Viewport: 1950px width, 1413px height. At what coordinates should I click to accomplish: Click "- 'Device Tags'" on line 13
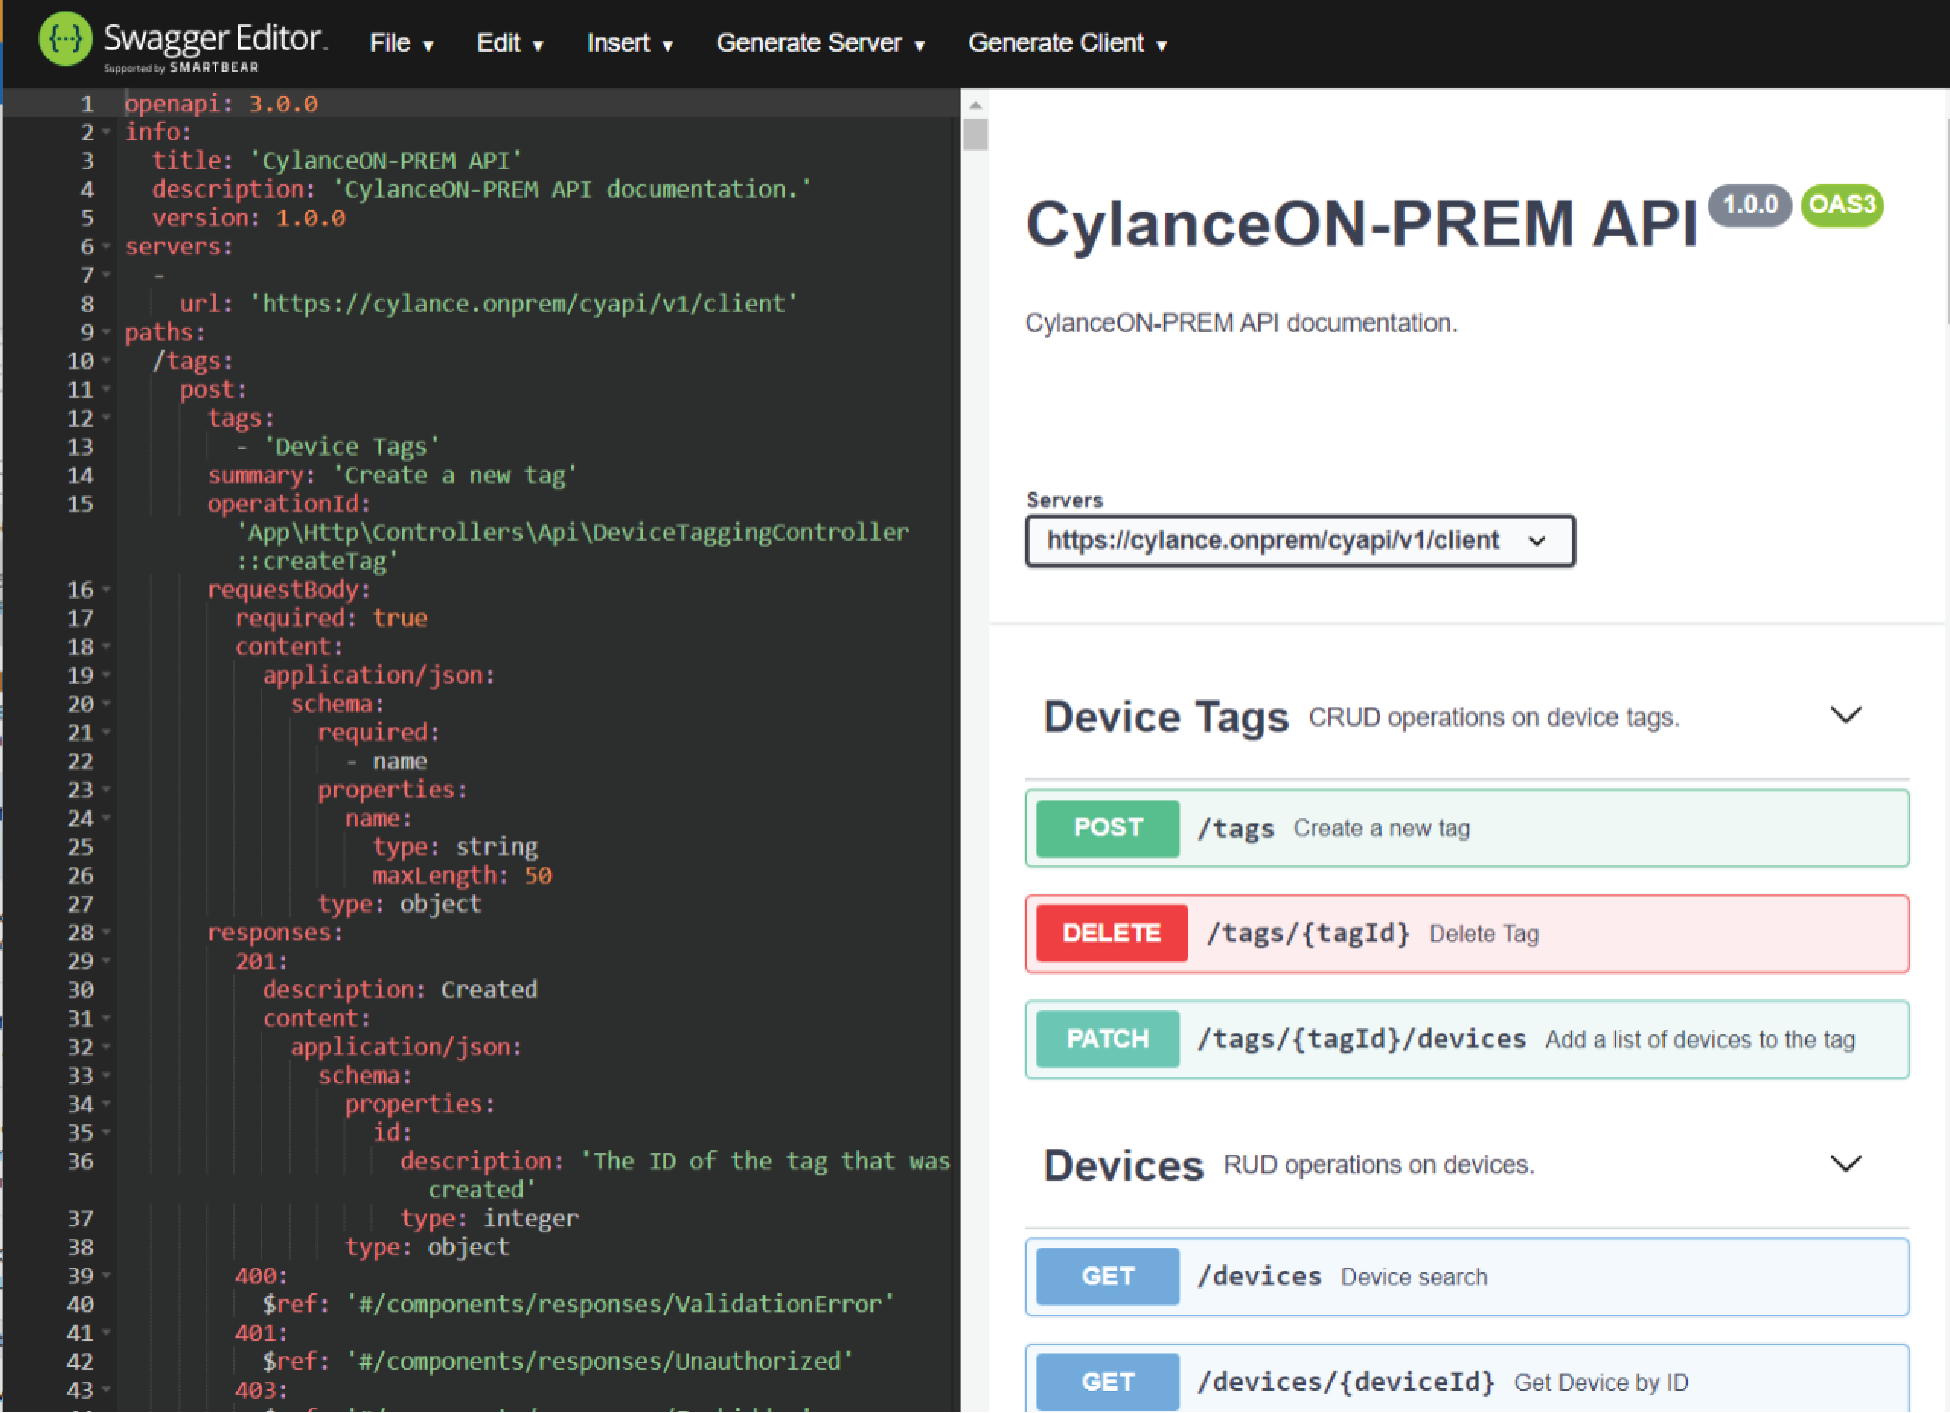tap(337, 447)
